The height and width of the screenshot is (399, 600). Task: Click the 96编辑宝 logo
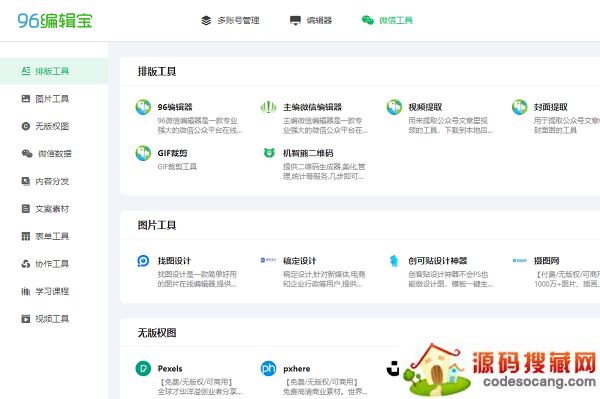(55, 21)
